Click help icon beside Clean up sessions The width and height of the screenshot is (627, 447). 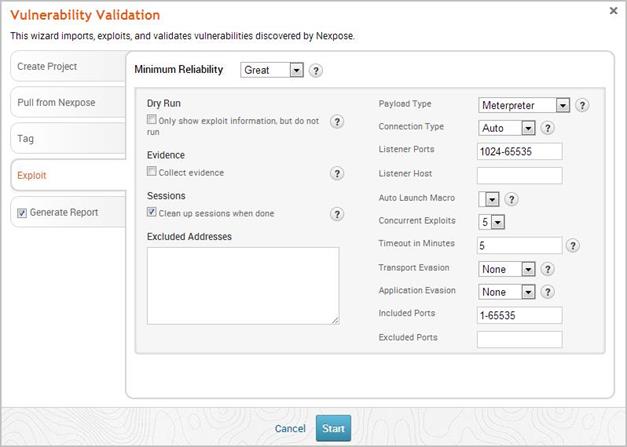click(x=337, y=214)
